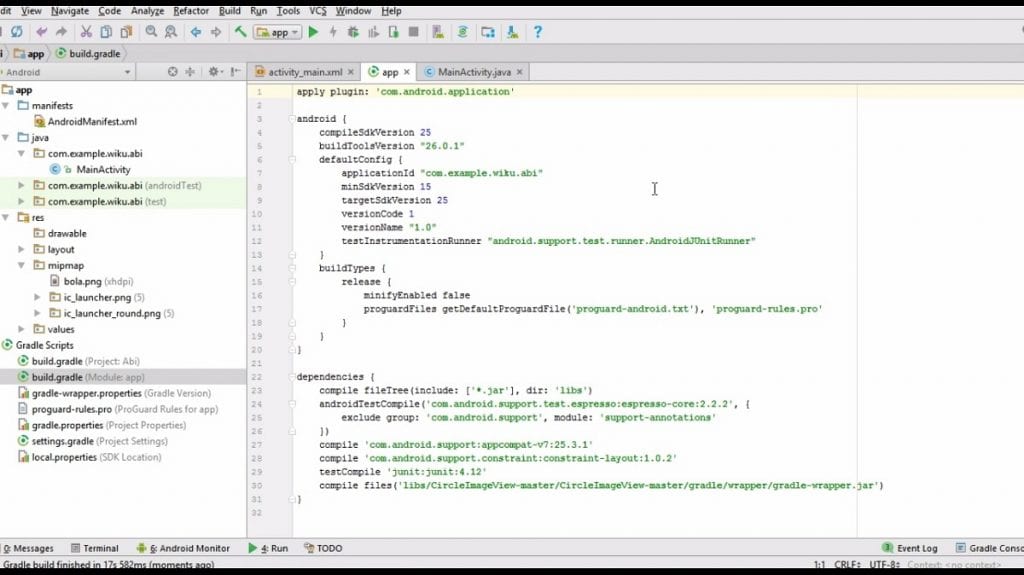Fold the android block in gutter
Viewport: 1024px width, 575px height.
pyautogui.click(x=291, y=119)
